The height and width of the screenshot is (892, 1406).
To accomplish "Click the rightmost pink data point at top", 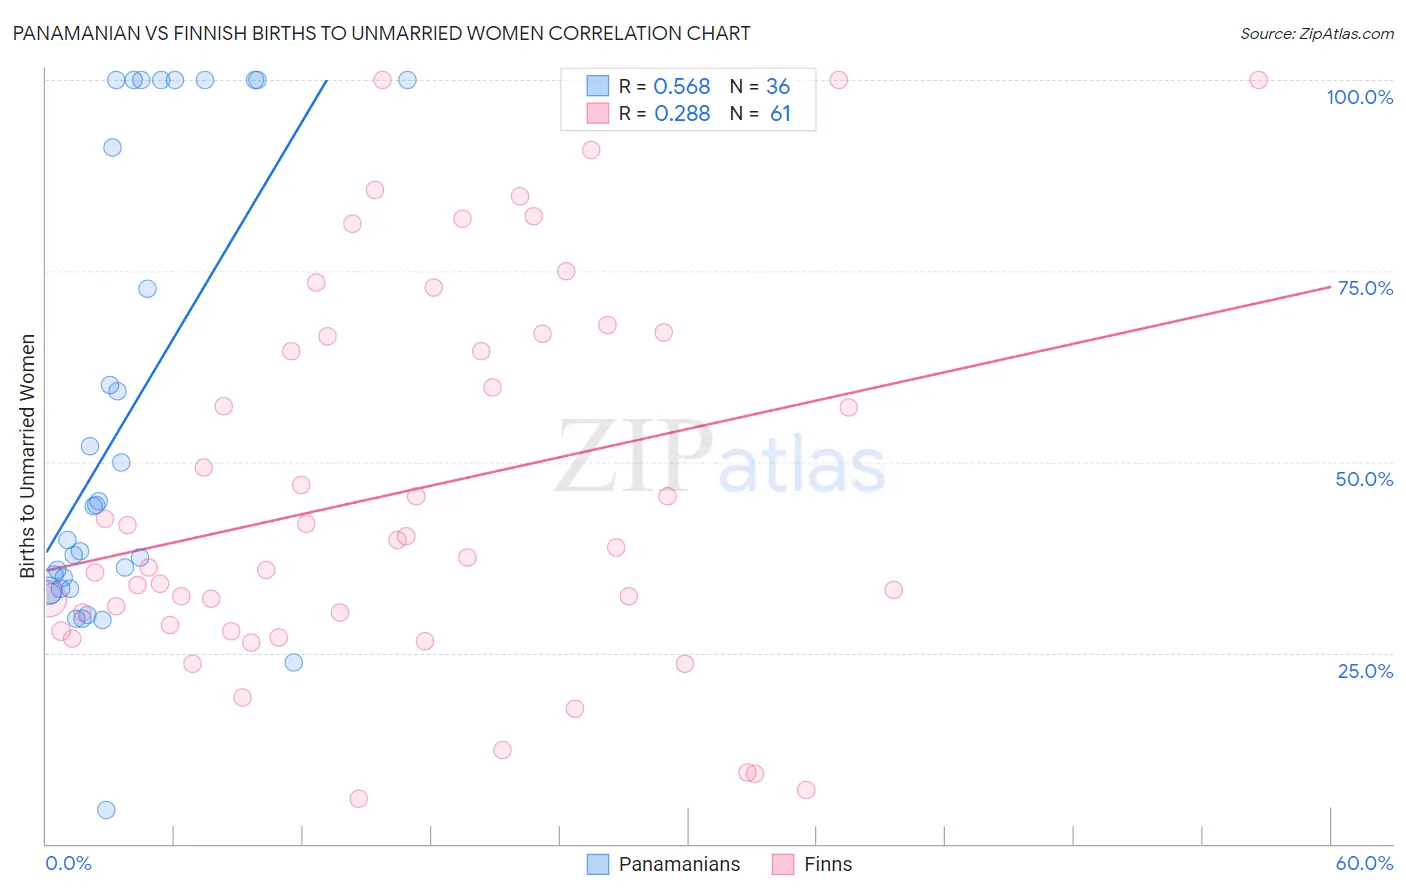I will pyautogui.click(x=1258, y=80).
